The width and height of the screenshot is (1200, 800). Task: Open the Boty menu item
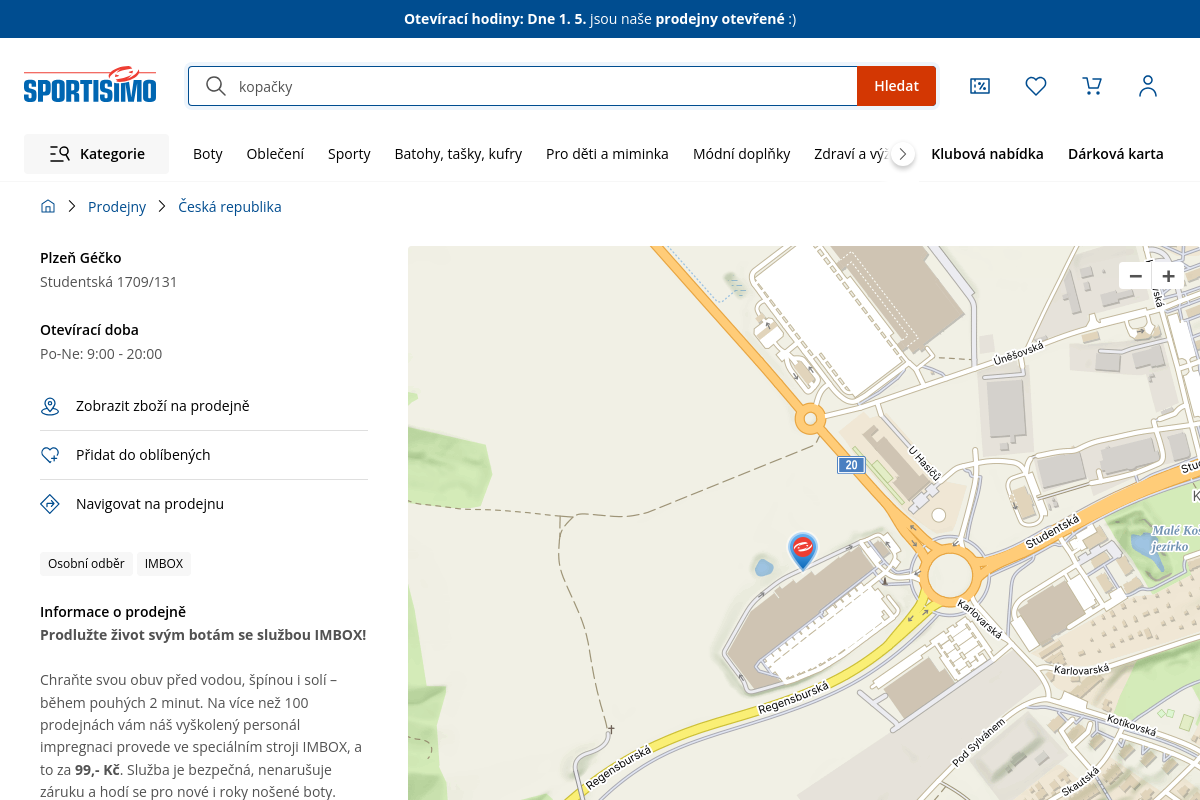(208, 154)
